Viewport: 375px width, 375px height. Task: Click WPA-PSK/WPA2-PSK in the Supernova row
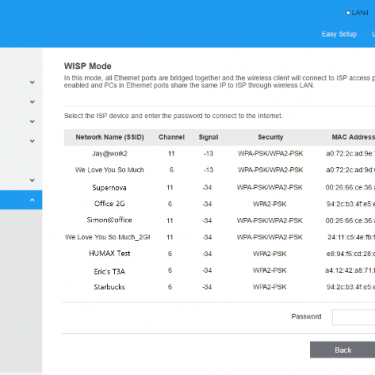pyautogui.click(x=269, y=188)
